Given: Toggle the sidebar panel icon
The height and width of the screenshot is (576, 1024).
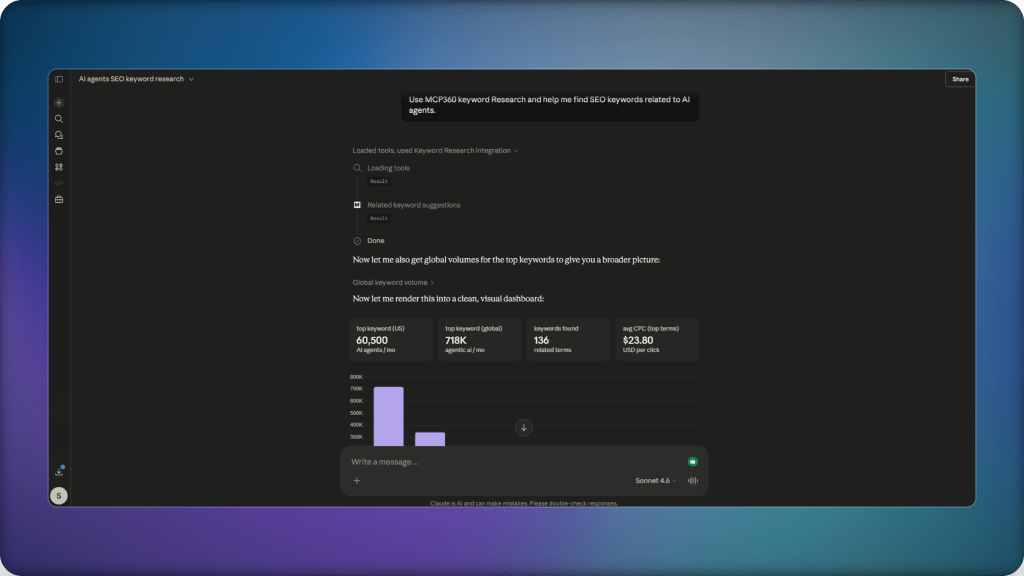Looking at the screenshot, I should [x=59, y=79].
